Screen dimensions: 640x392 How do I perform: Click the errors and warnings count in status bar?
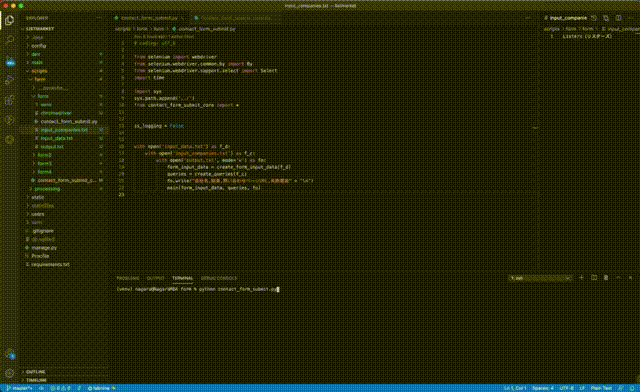[x=60, y=388]
